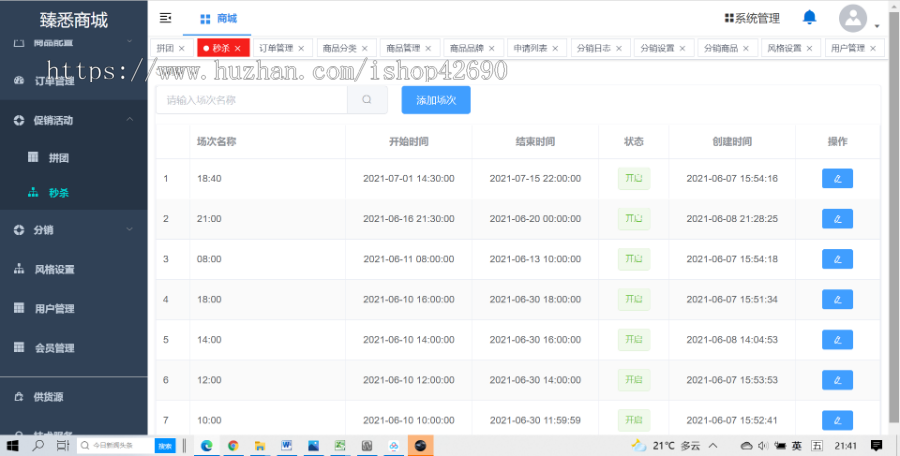Switch to the 订单管理 tab
The image size is (900, 456).
276,48
